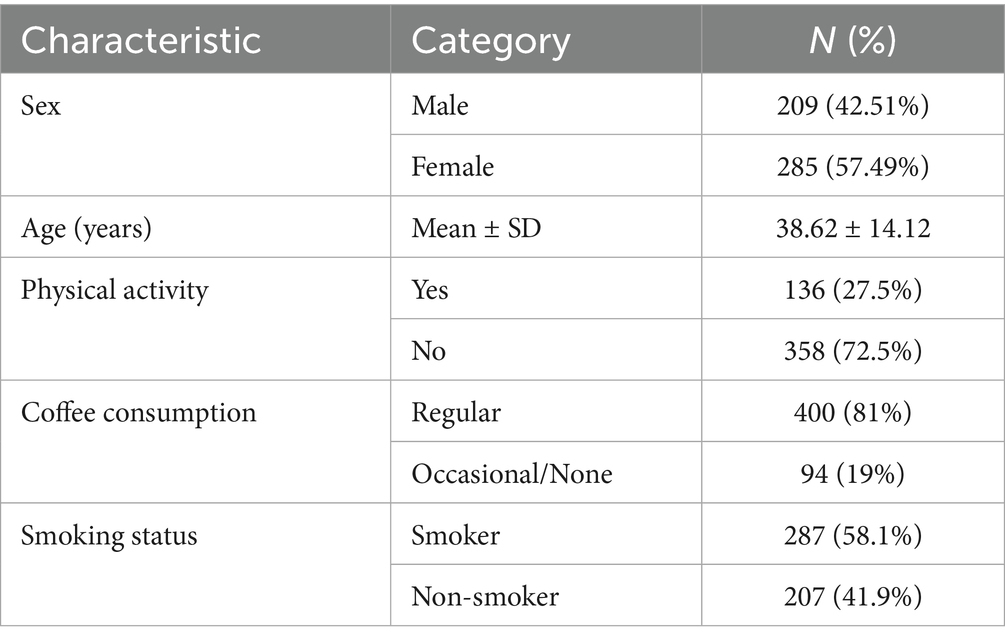Image resolution: width=1005 pixels, height=644 pixels.
Task: Select the Female category cell
Action: point(452,166)
